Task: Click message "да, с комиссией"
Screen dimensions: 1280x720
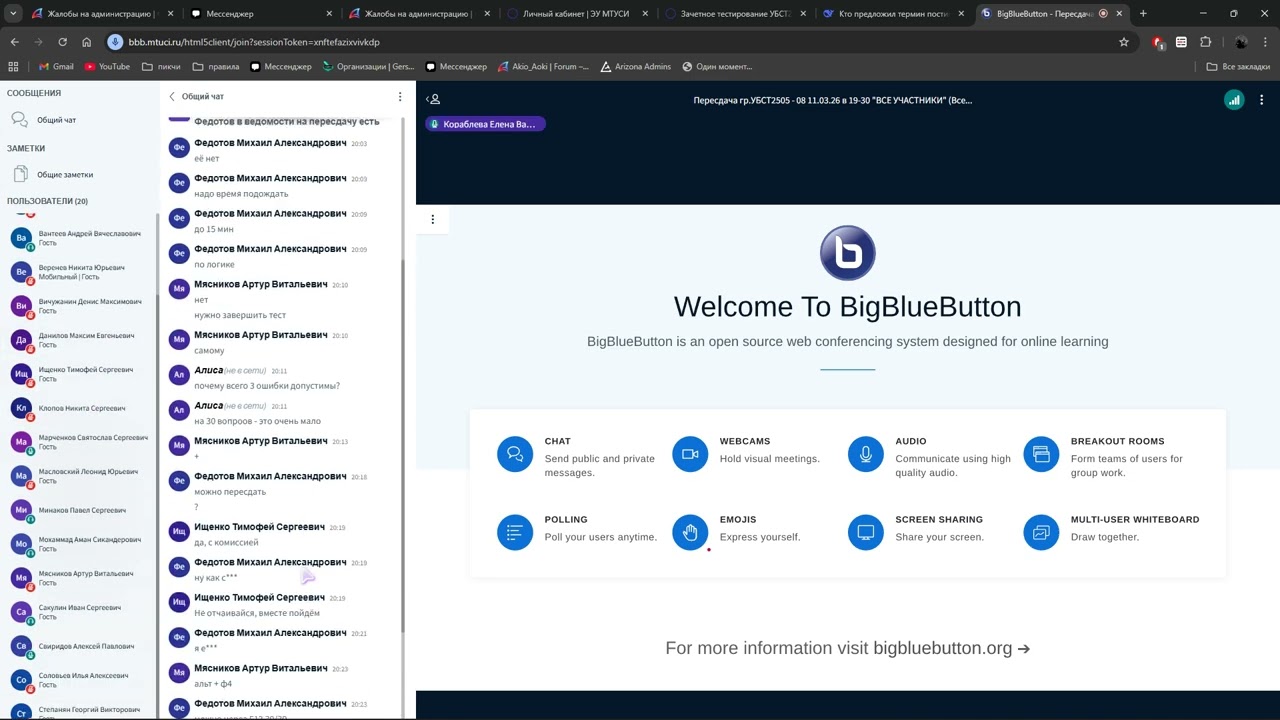Action: coord(226,542)
